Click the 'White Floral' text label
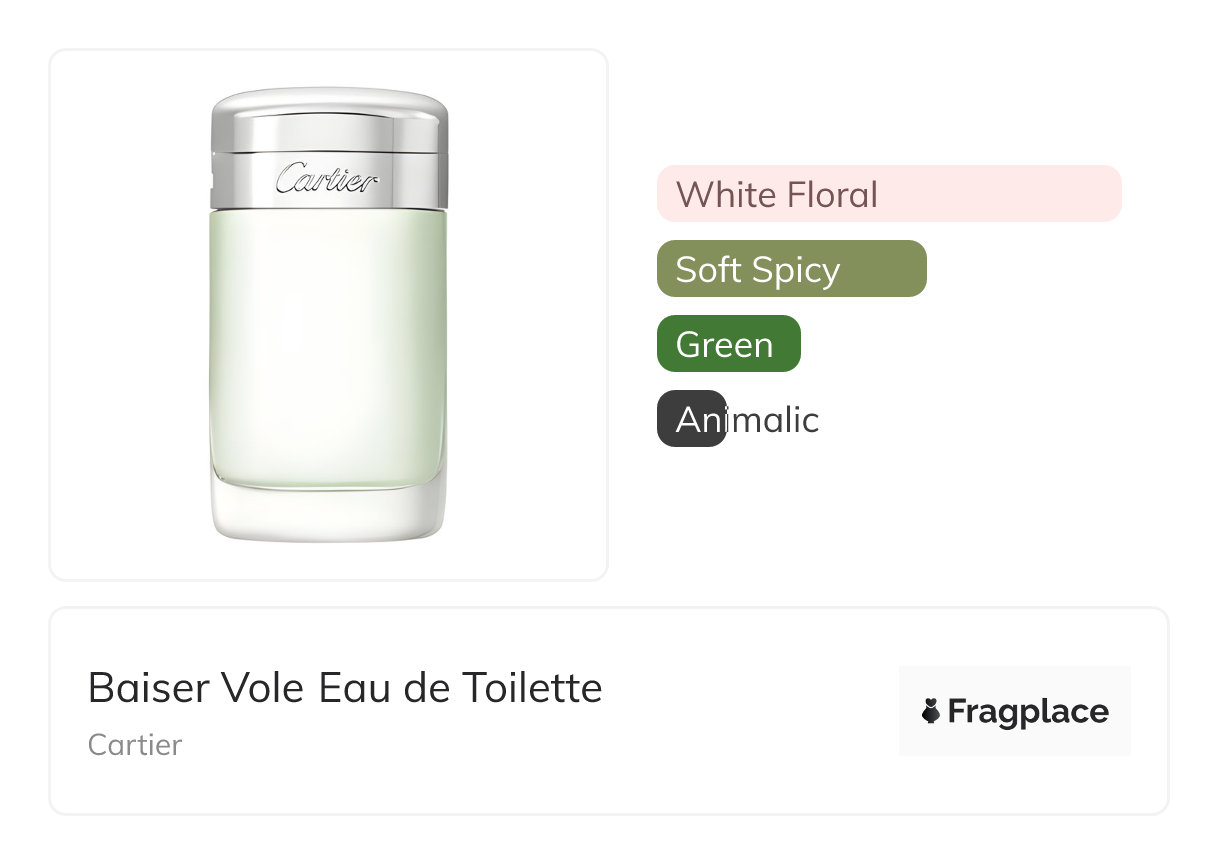1218x864 pixels. coord(777,194)
